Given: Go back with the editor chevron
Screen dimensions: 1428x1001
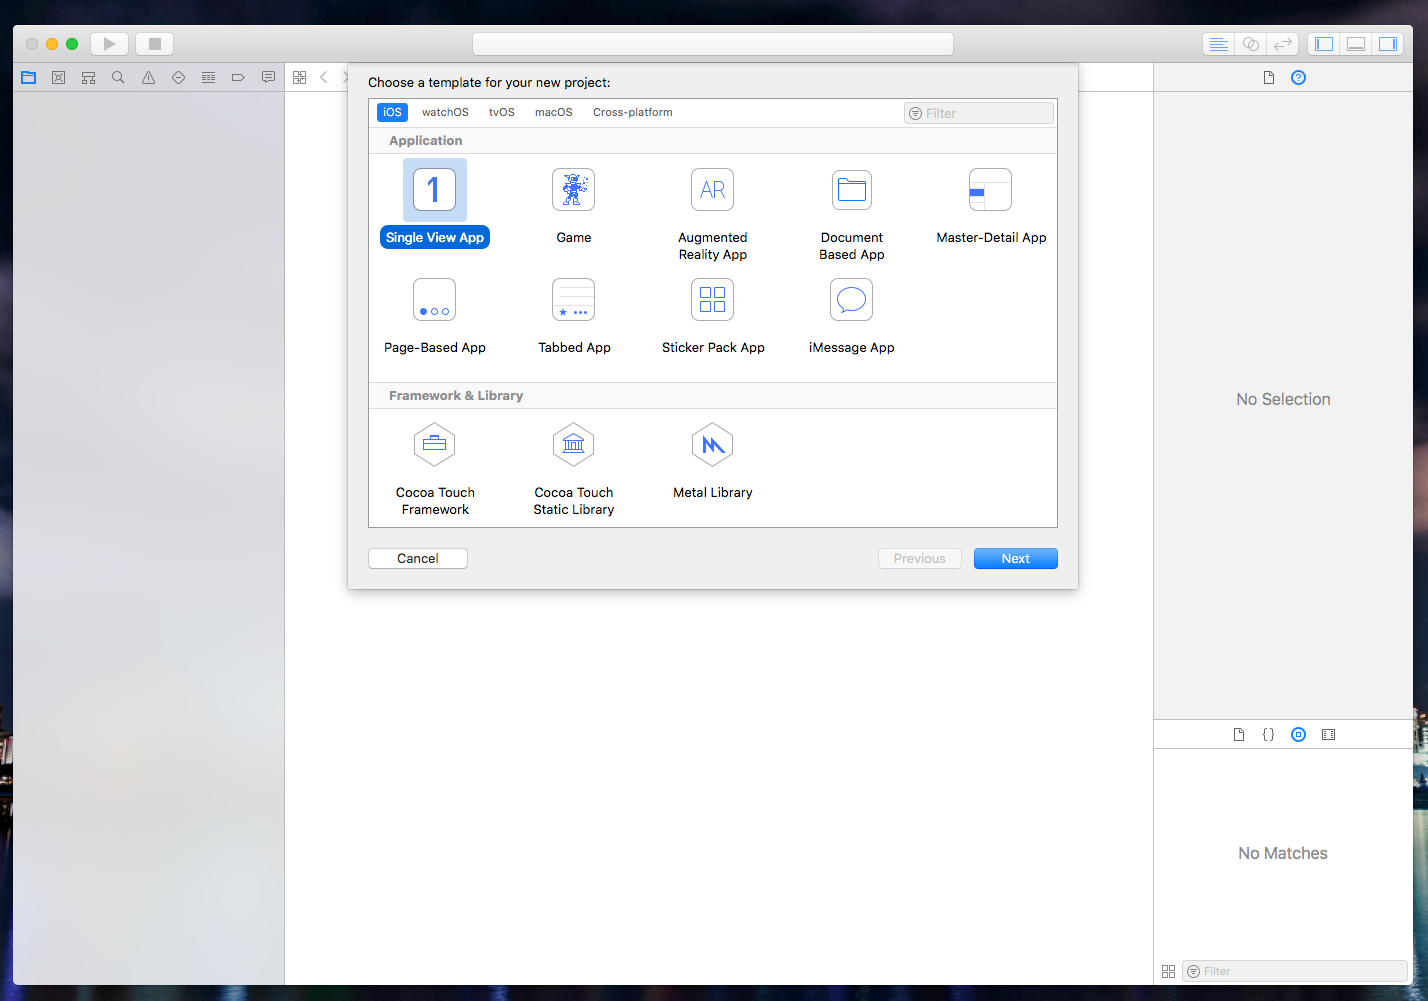Looking at the screenshot, I should point(324,77).
